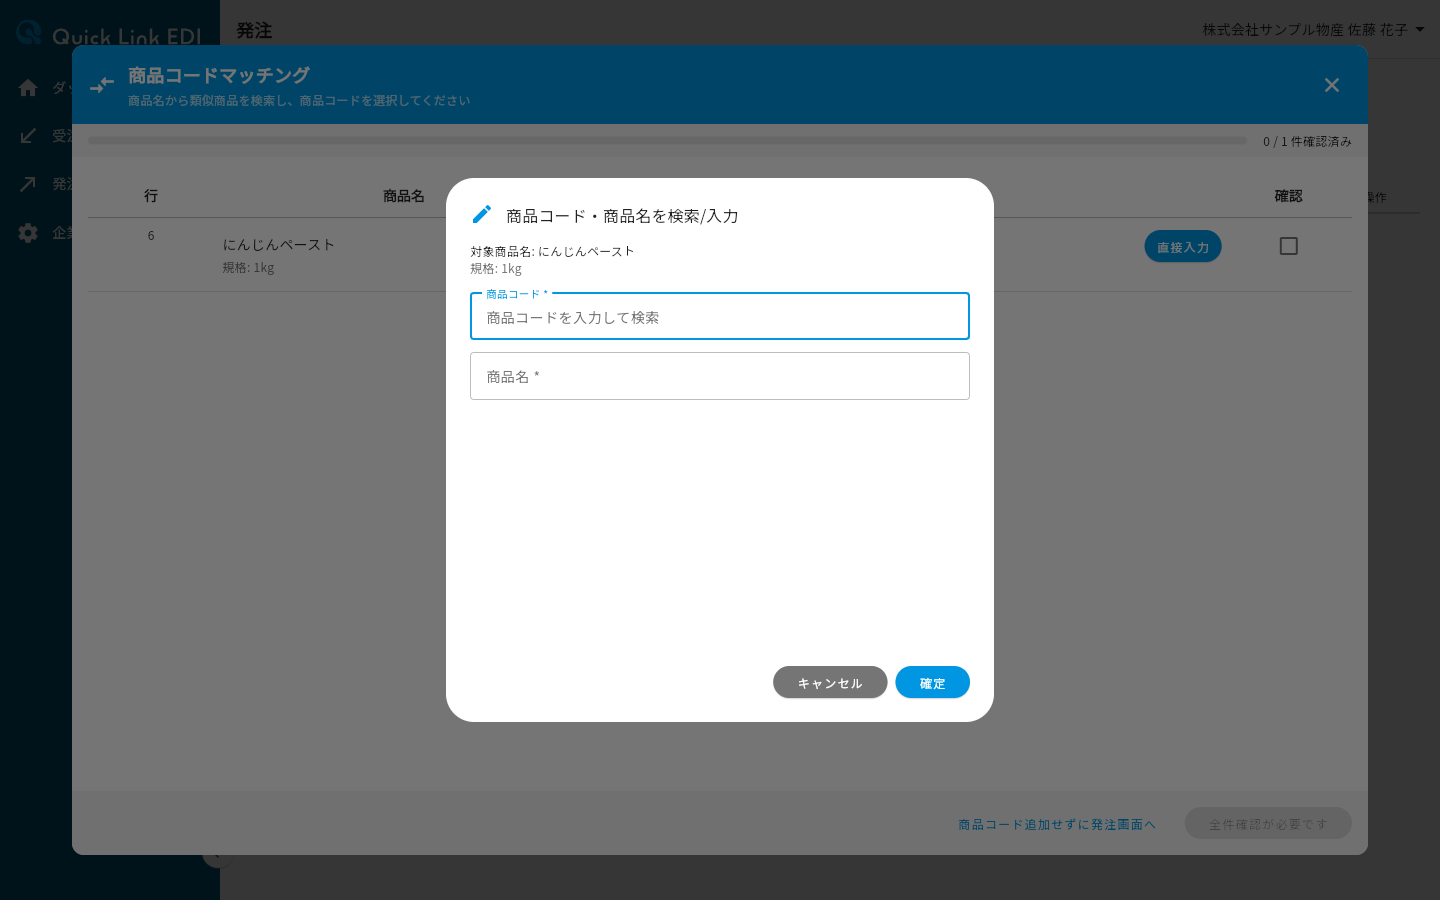Click the 全件確認が必要です button
The width and height of the screenshot is (1440, 900).
1268,823
